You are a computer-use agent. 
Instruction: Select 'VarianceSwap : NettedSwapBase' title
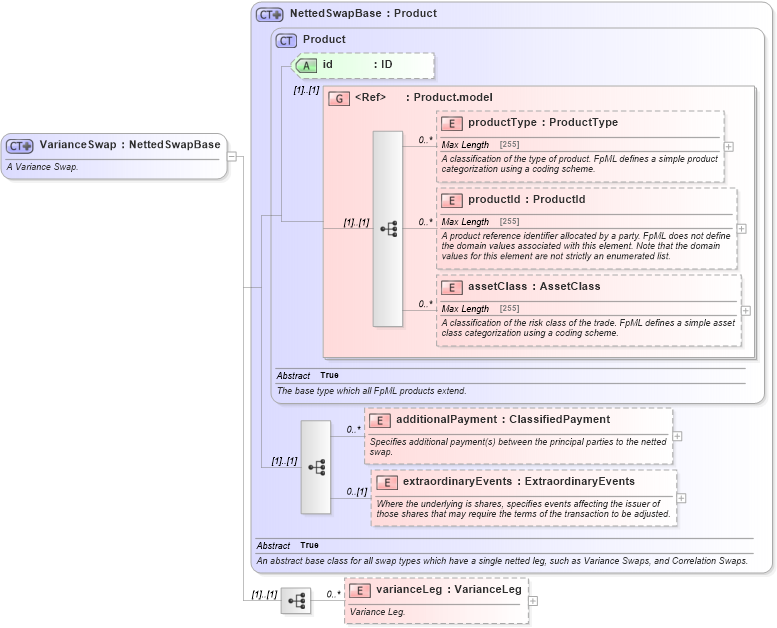[x=130, y=145]
